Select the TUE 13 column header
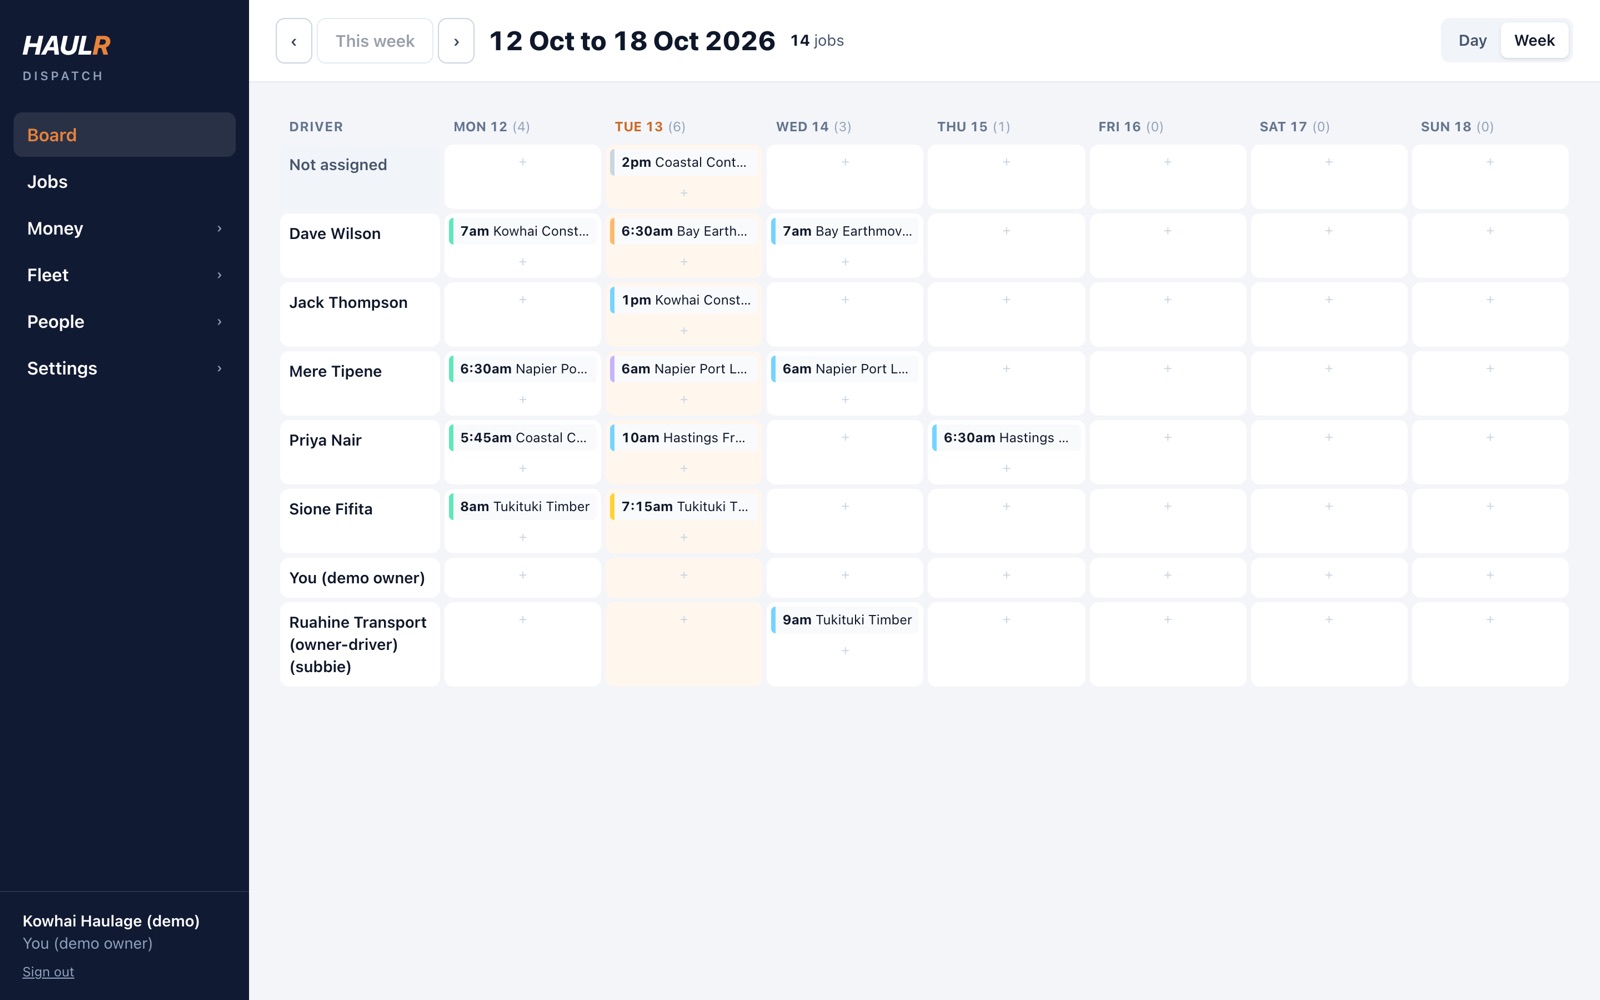 pos(650,127)
